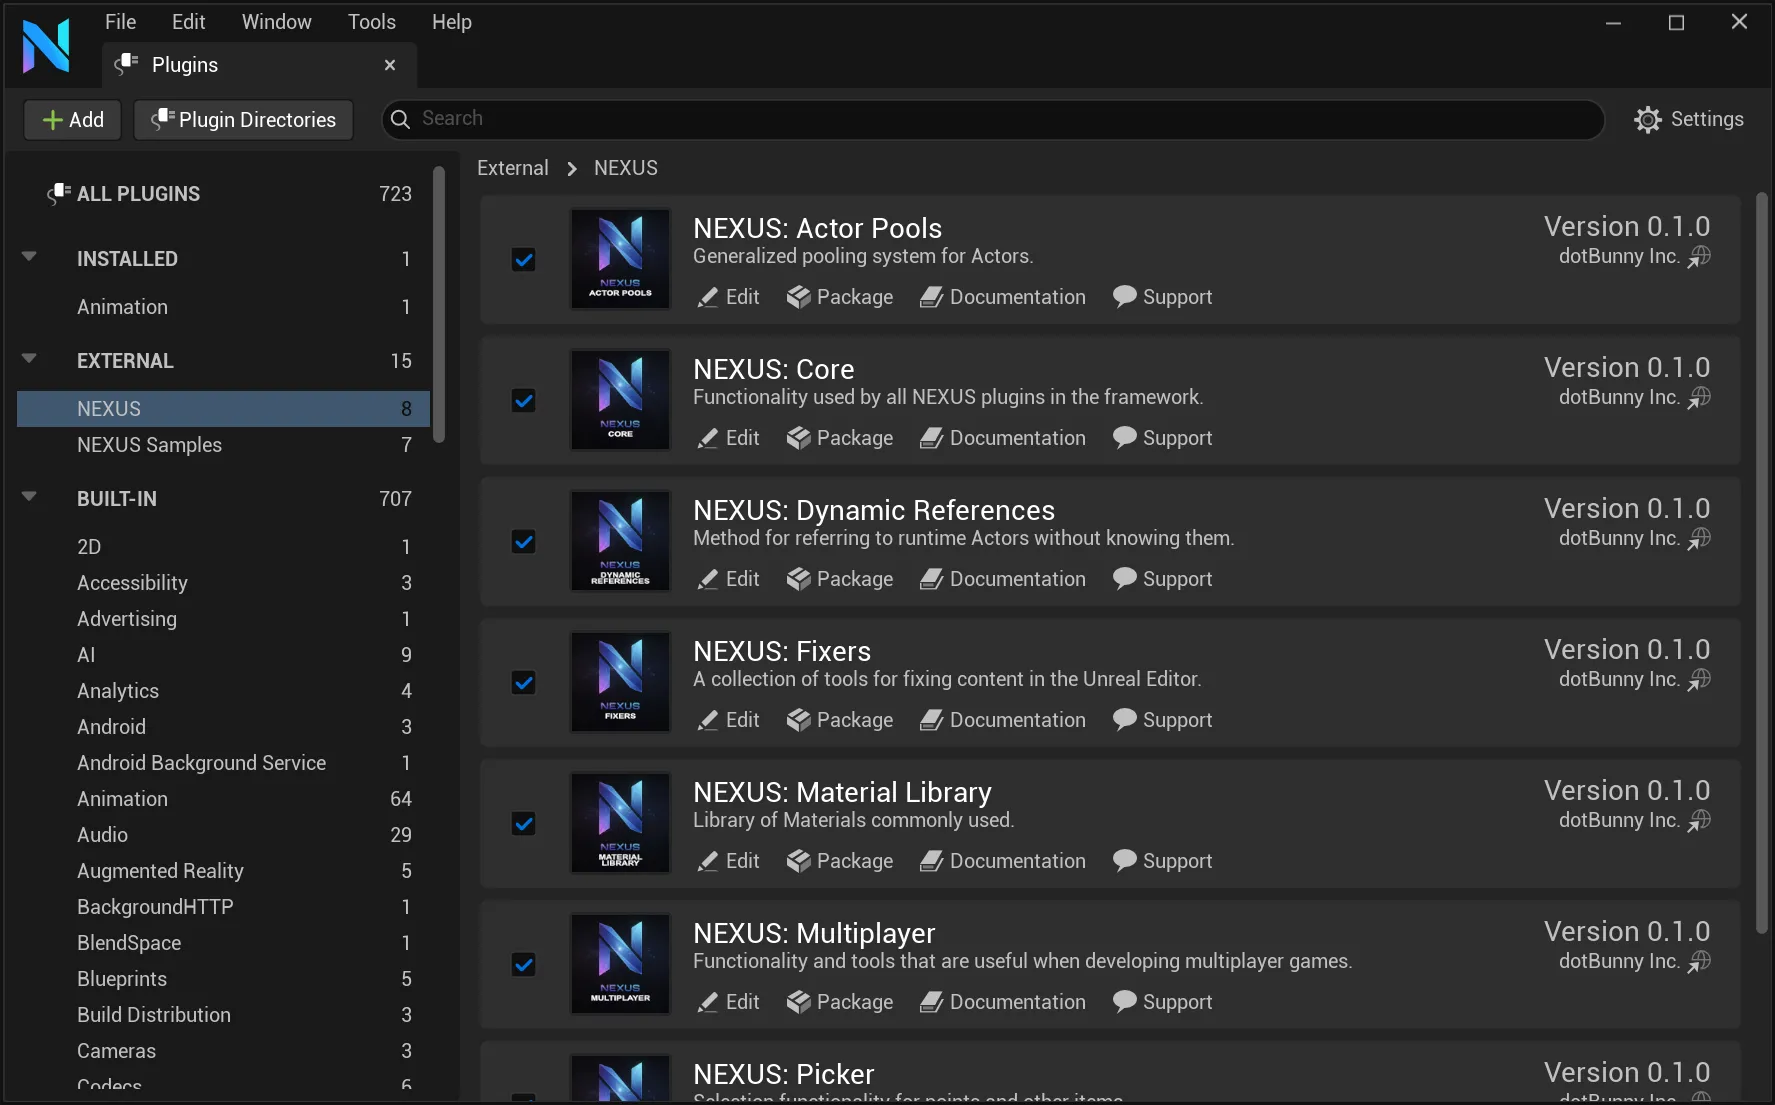1775x1105 pixels.
Task: Open Plugins Settings via gear icon
Action: click(x=1647, y=119)
